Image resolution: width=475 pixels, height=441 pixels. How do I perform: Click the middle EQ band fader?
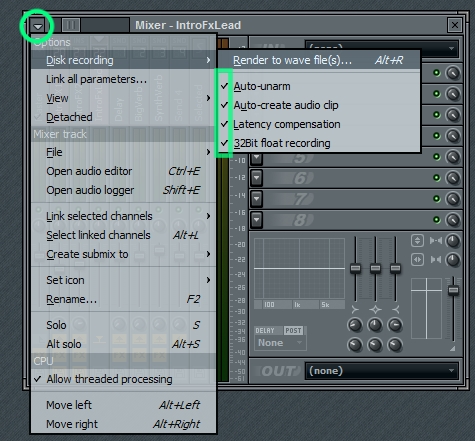[375, 268]
